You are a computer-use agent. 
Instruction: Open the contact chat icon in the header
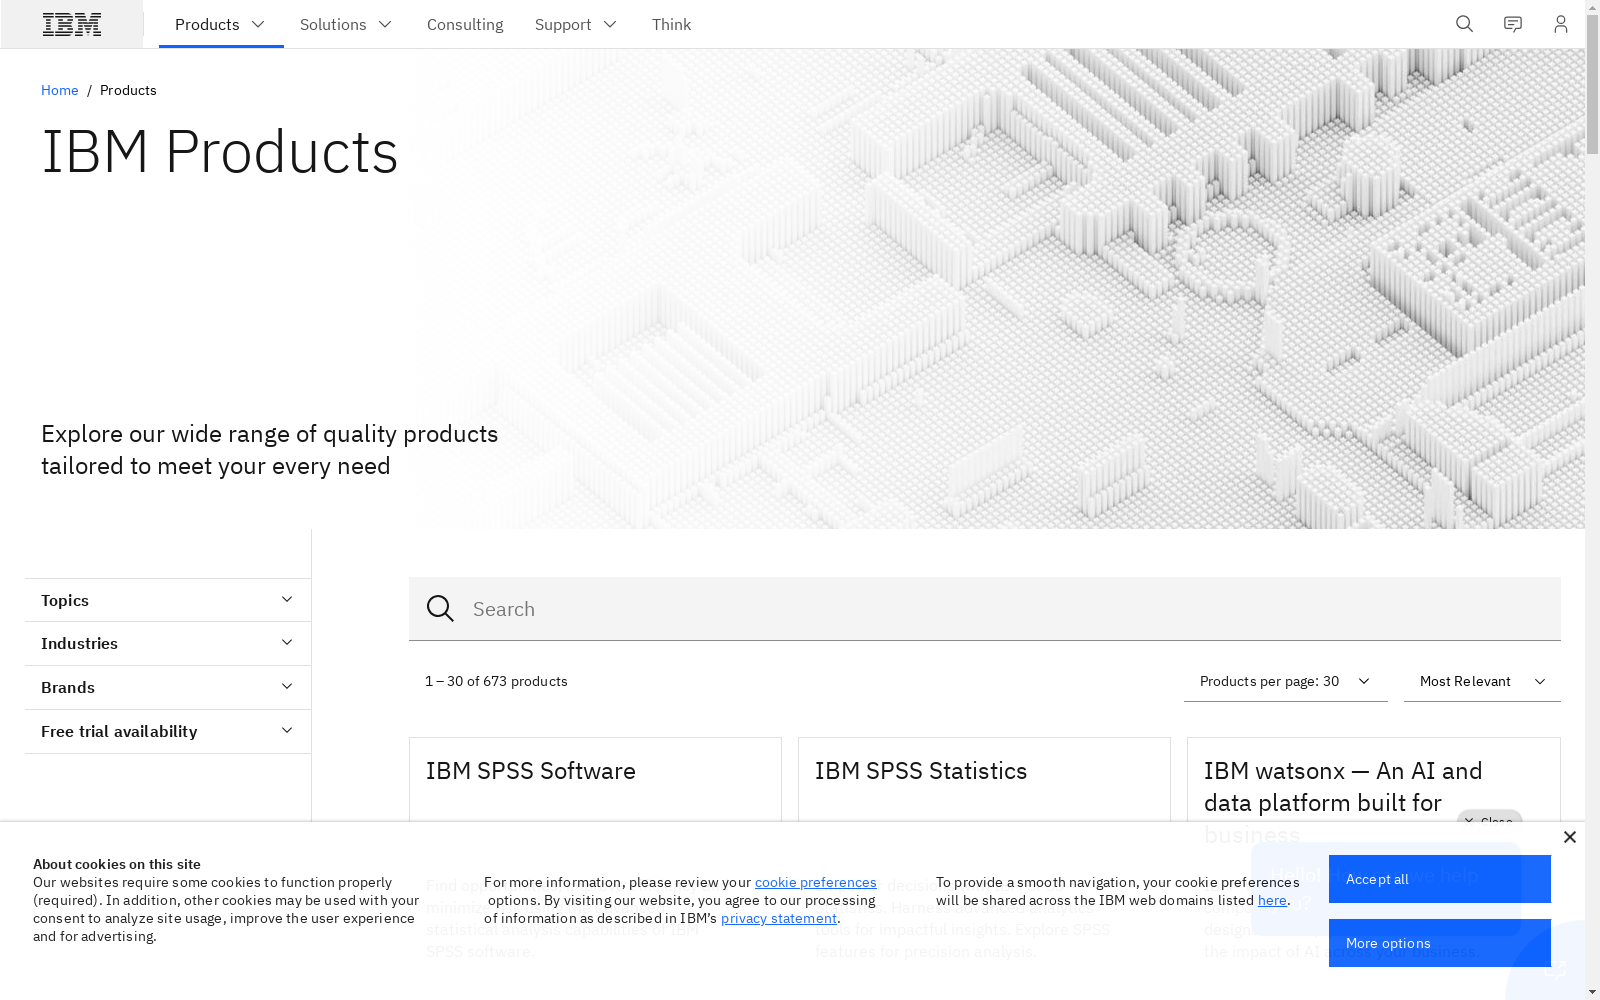[x=1513, y=24]
